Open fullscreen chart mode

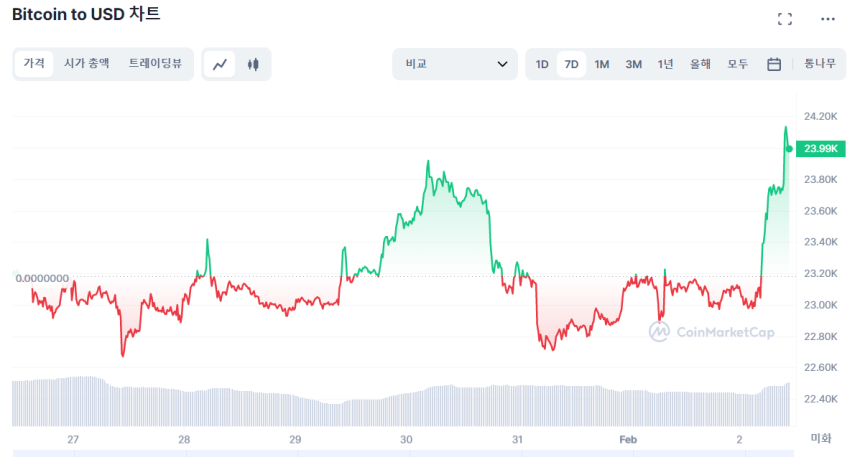785,19
